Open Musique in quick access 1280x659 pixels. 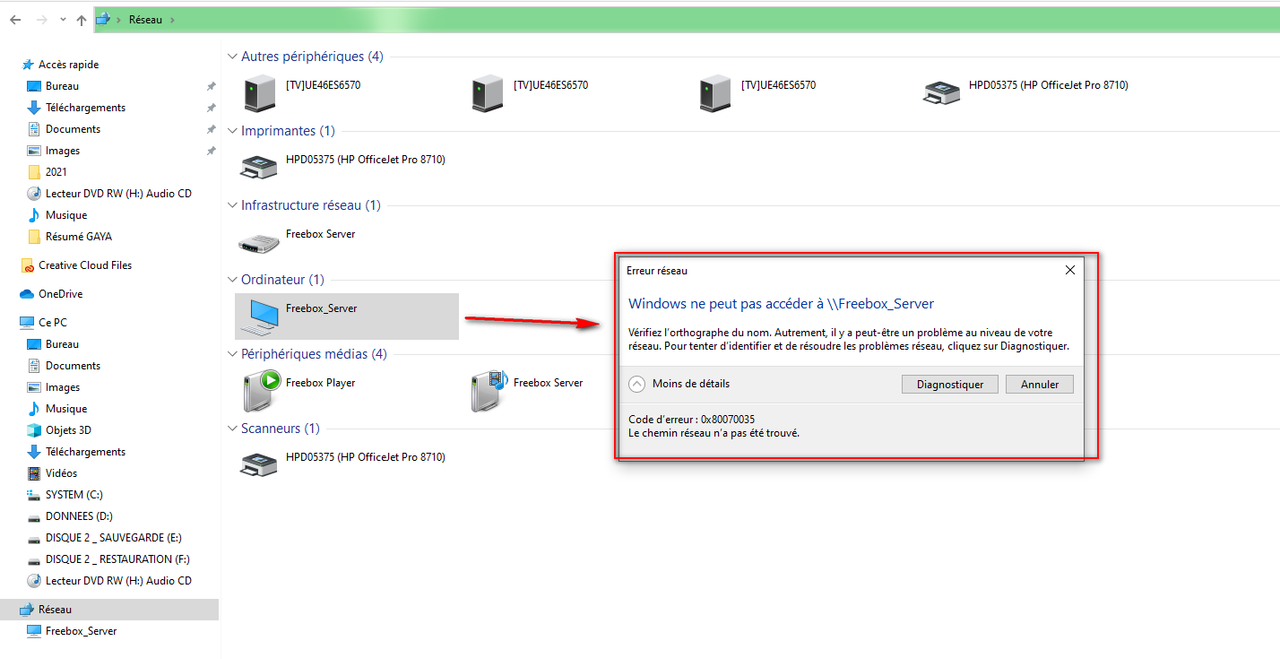pos(66,215)
